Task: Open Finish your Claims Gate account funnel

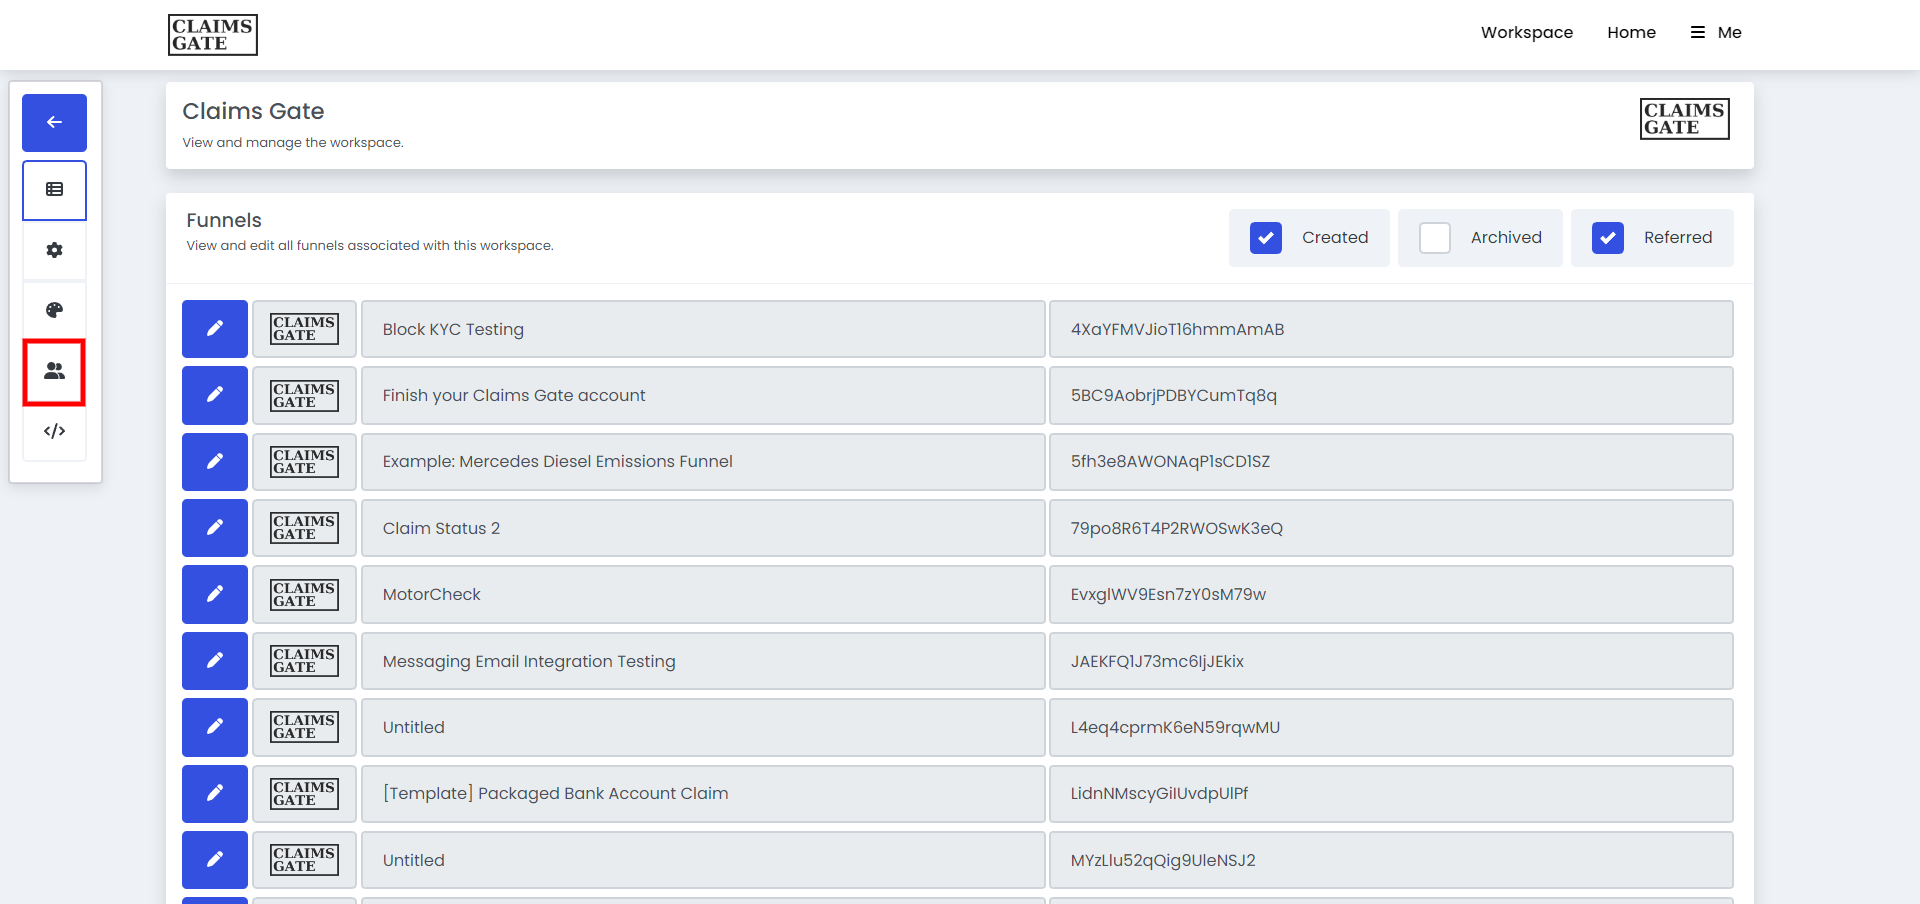Action: (x=702, y=396)
